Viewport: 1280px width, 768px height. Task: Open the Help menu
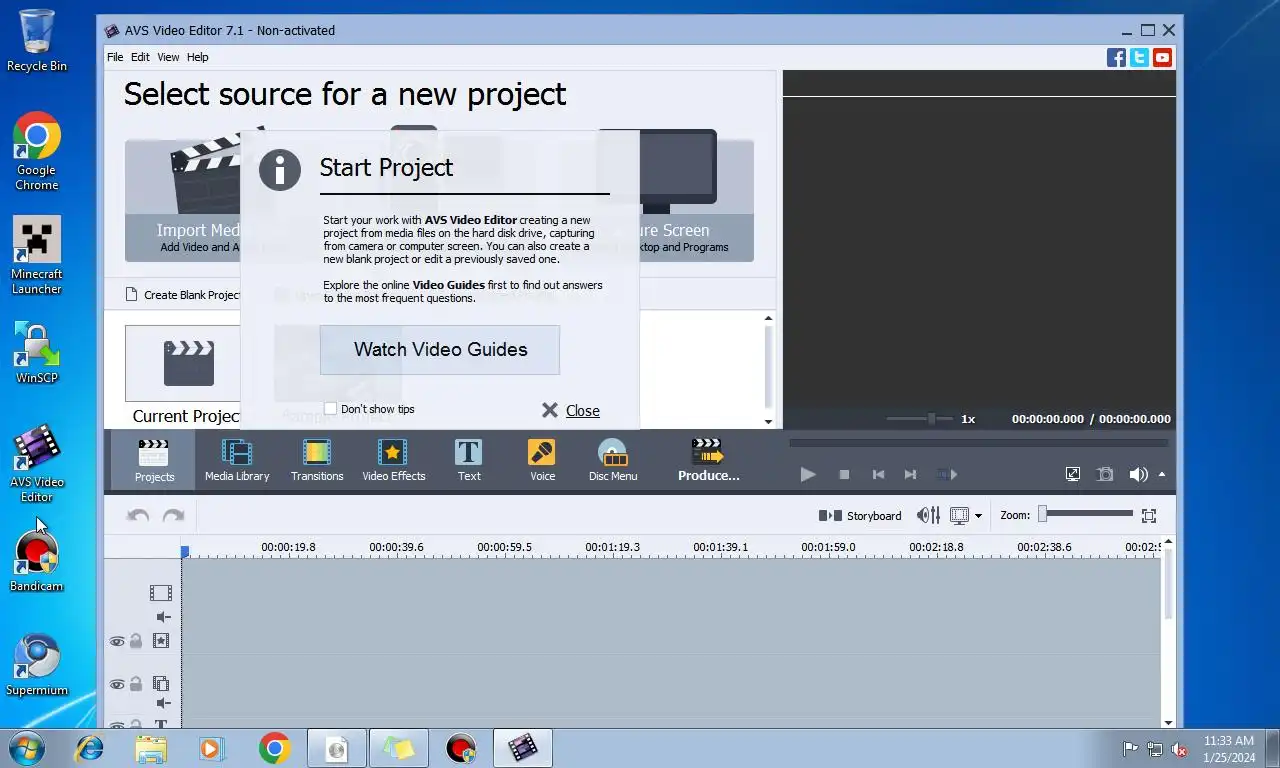(x=198, y=57)
